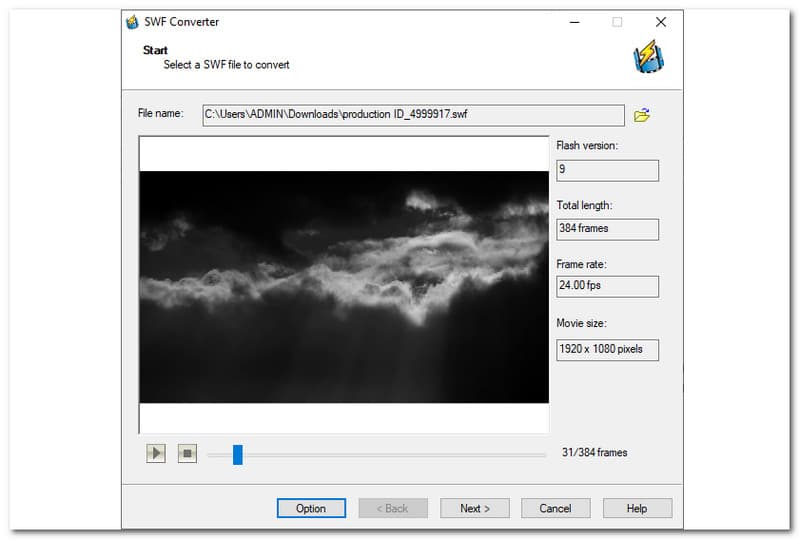
Task: Click the end of the frame slider track
Action: click(x=544, y=454)
